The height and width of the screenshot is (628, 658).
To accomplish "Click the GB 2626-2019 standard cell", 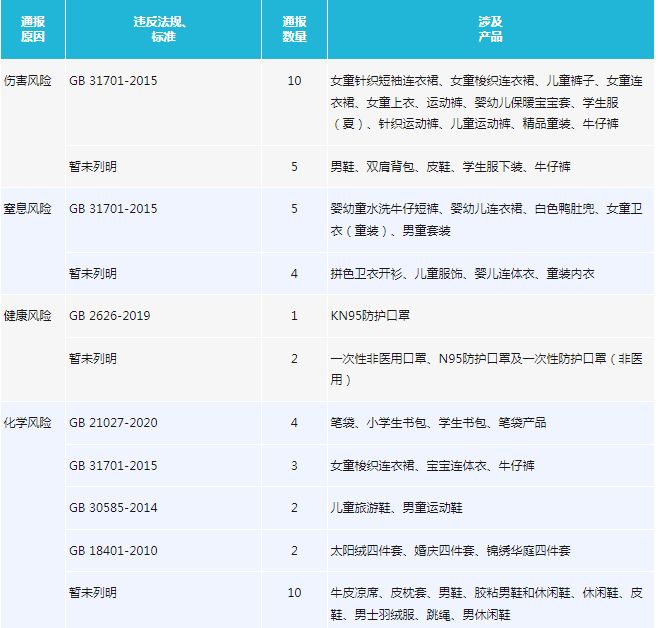I will [x=110, y=315].
